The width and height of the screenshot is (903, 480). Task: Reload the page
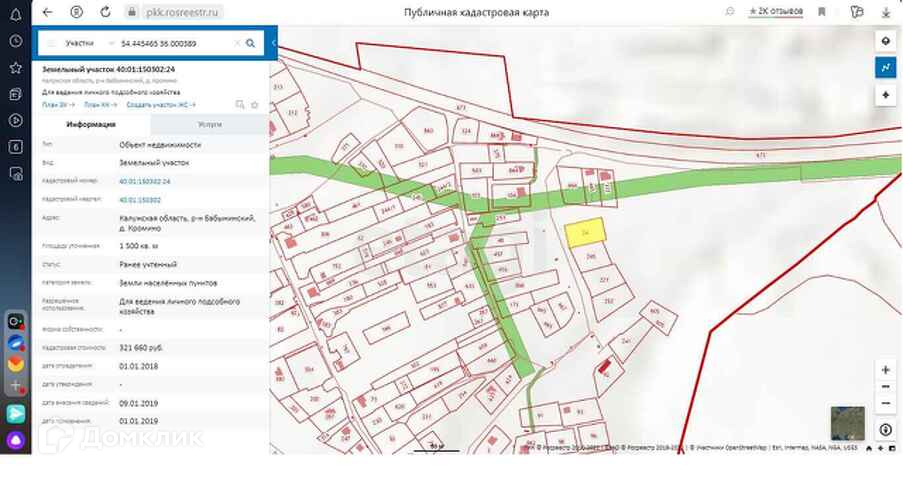(105, 12)
